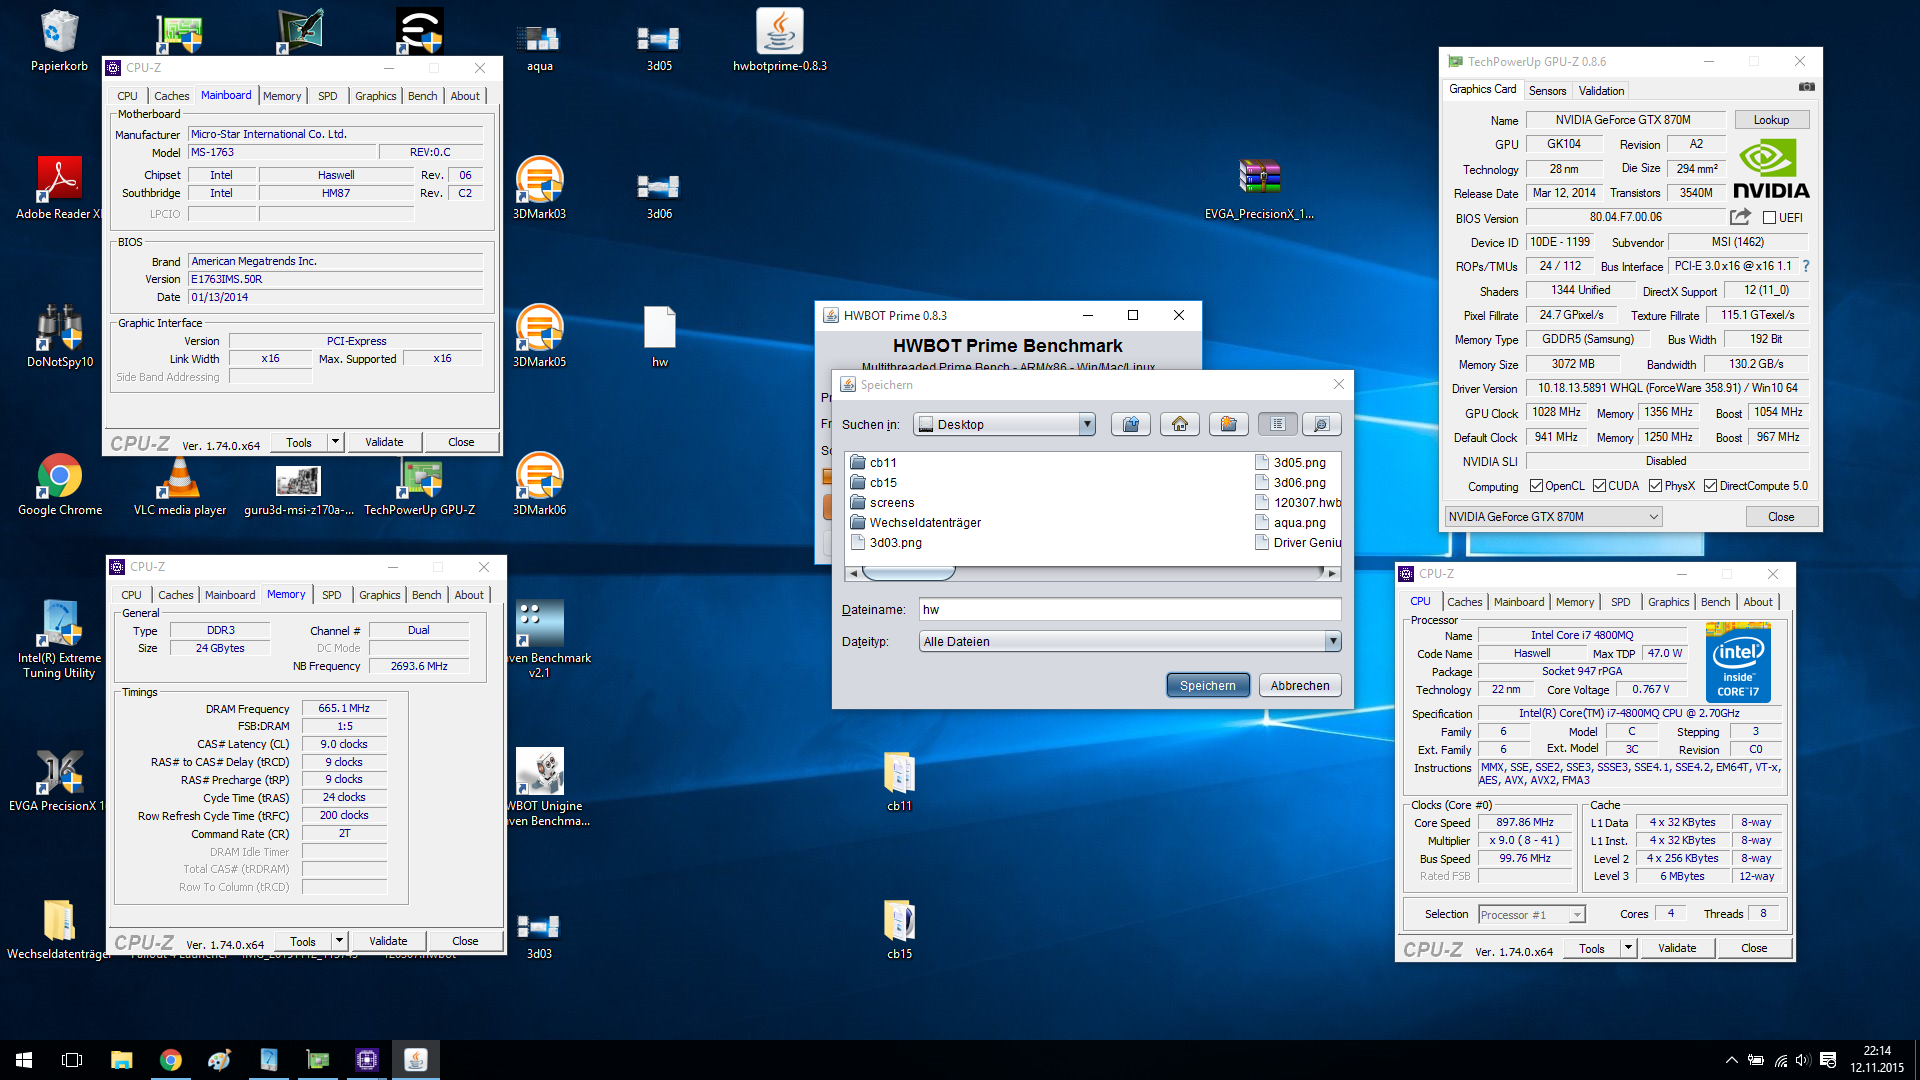The image size is (1920, 1080).
Task: Go up one folder level in Speichern dialog
Action: pyautogui.click(x=1131, y=424)
